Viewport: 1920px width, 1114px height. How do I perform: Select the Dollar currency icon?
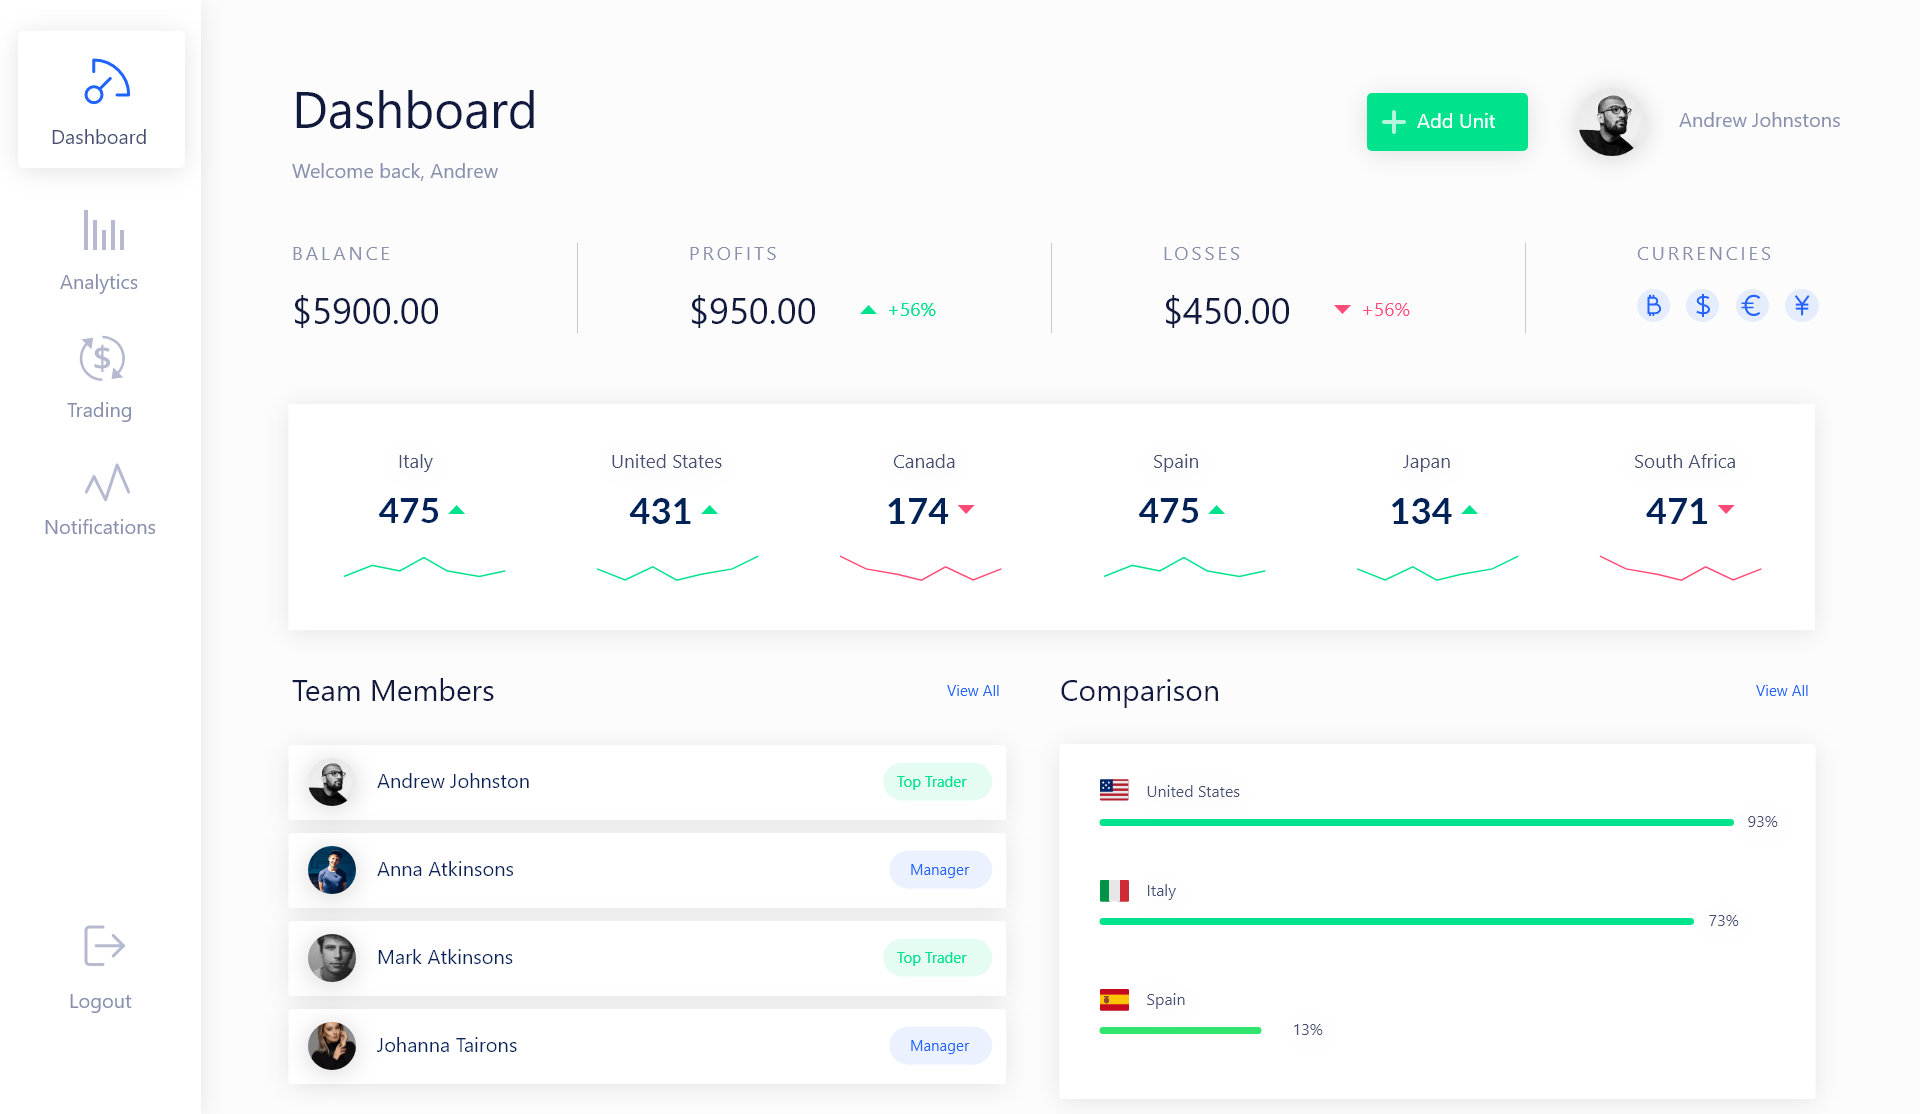click(1703, 305)
